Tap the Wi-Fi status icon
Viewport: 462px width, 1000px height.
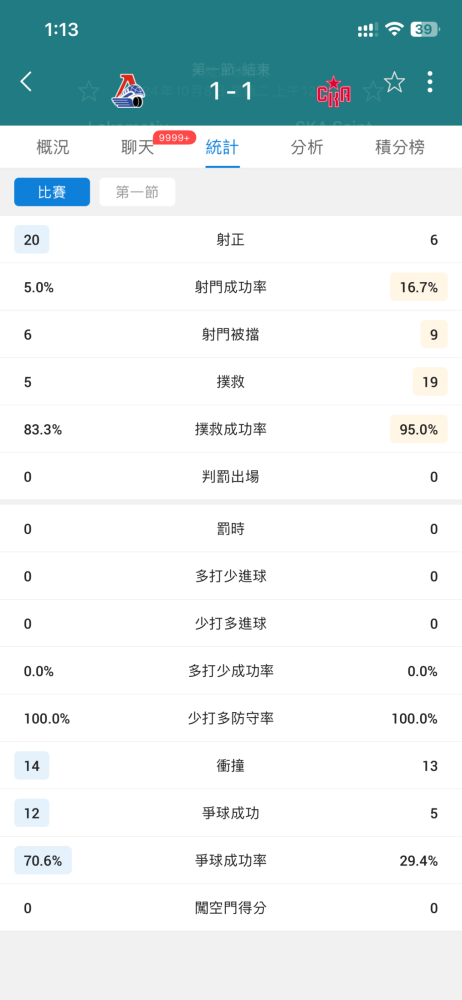(394, 29)
